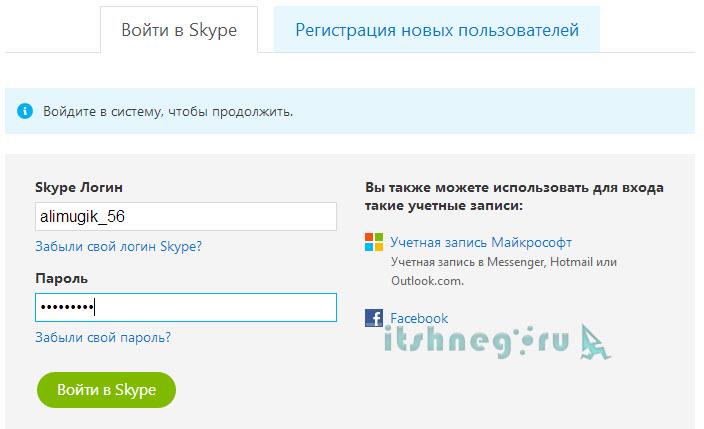Screen dimensions: 704x429
Task: Click the Microsoft four-color logo icon
Action: coord(374,242)
